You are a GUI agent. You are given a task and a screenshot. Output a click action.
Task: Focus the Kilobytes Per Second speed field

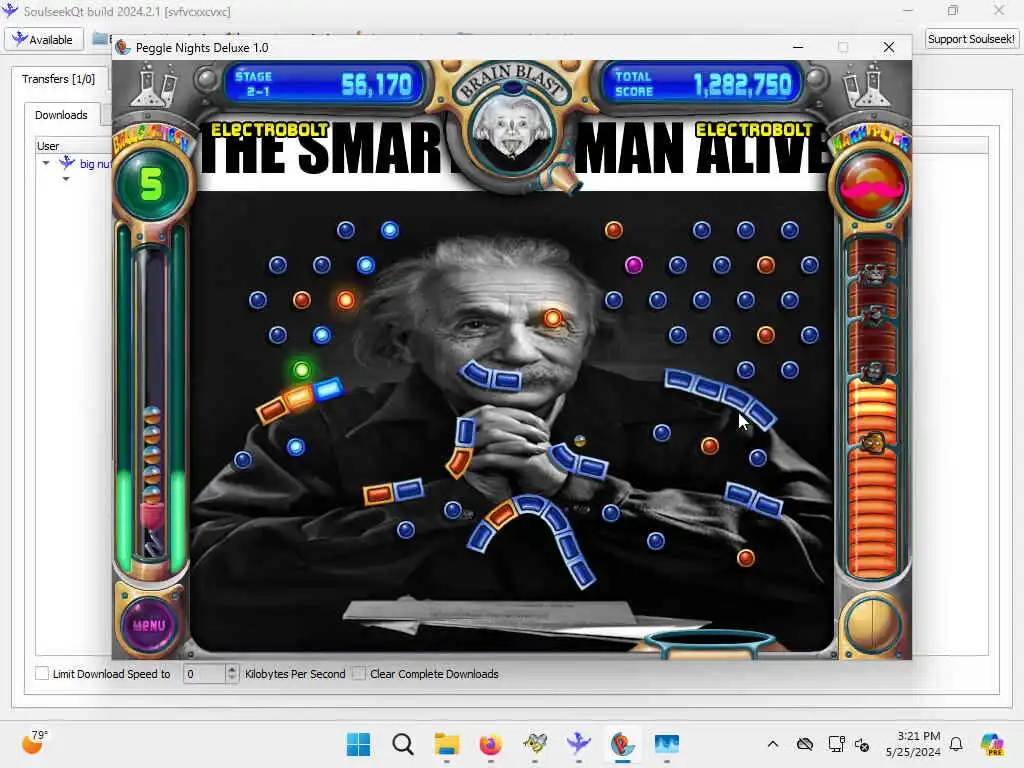pyautogui.click(x=204, y=673)
